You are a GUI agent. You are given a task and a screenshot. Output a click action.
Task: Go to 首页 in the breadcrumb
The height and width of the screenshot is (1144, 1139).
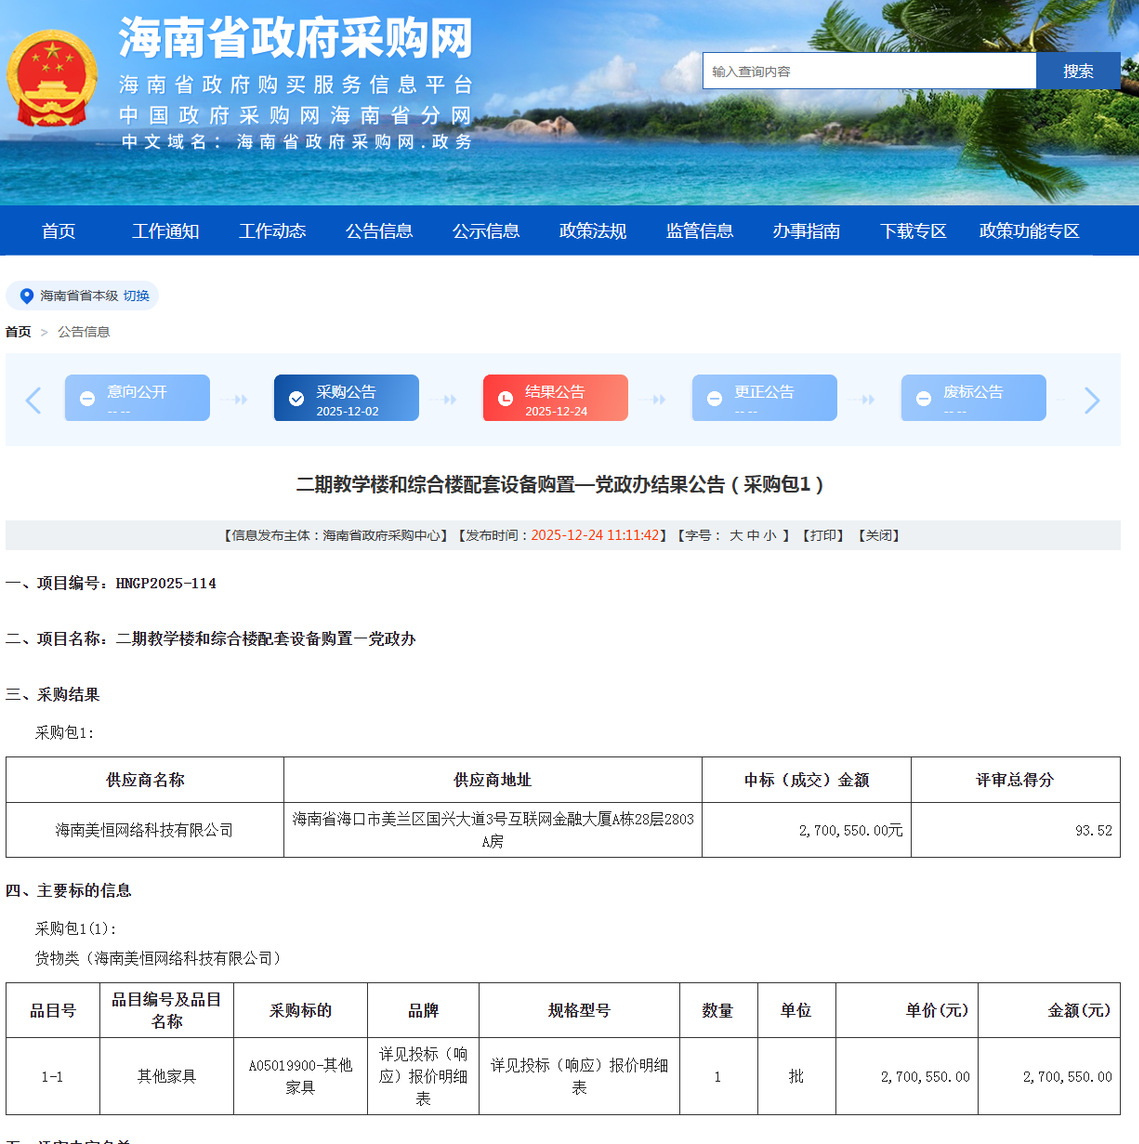[x=18, y=332]
